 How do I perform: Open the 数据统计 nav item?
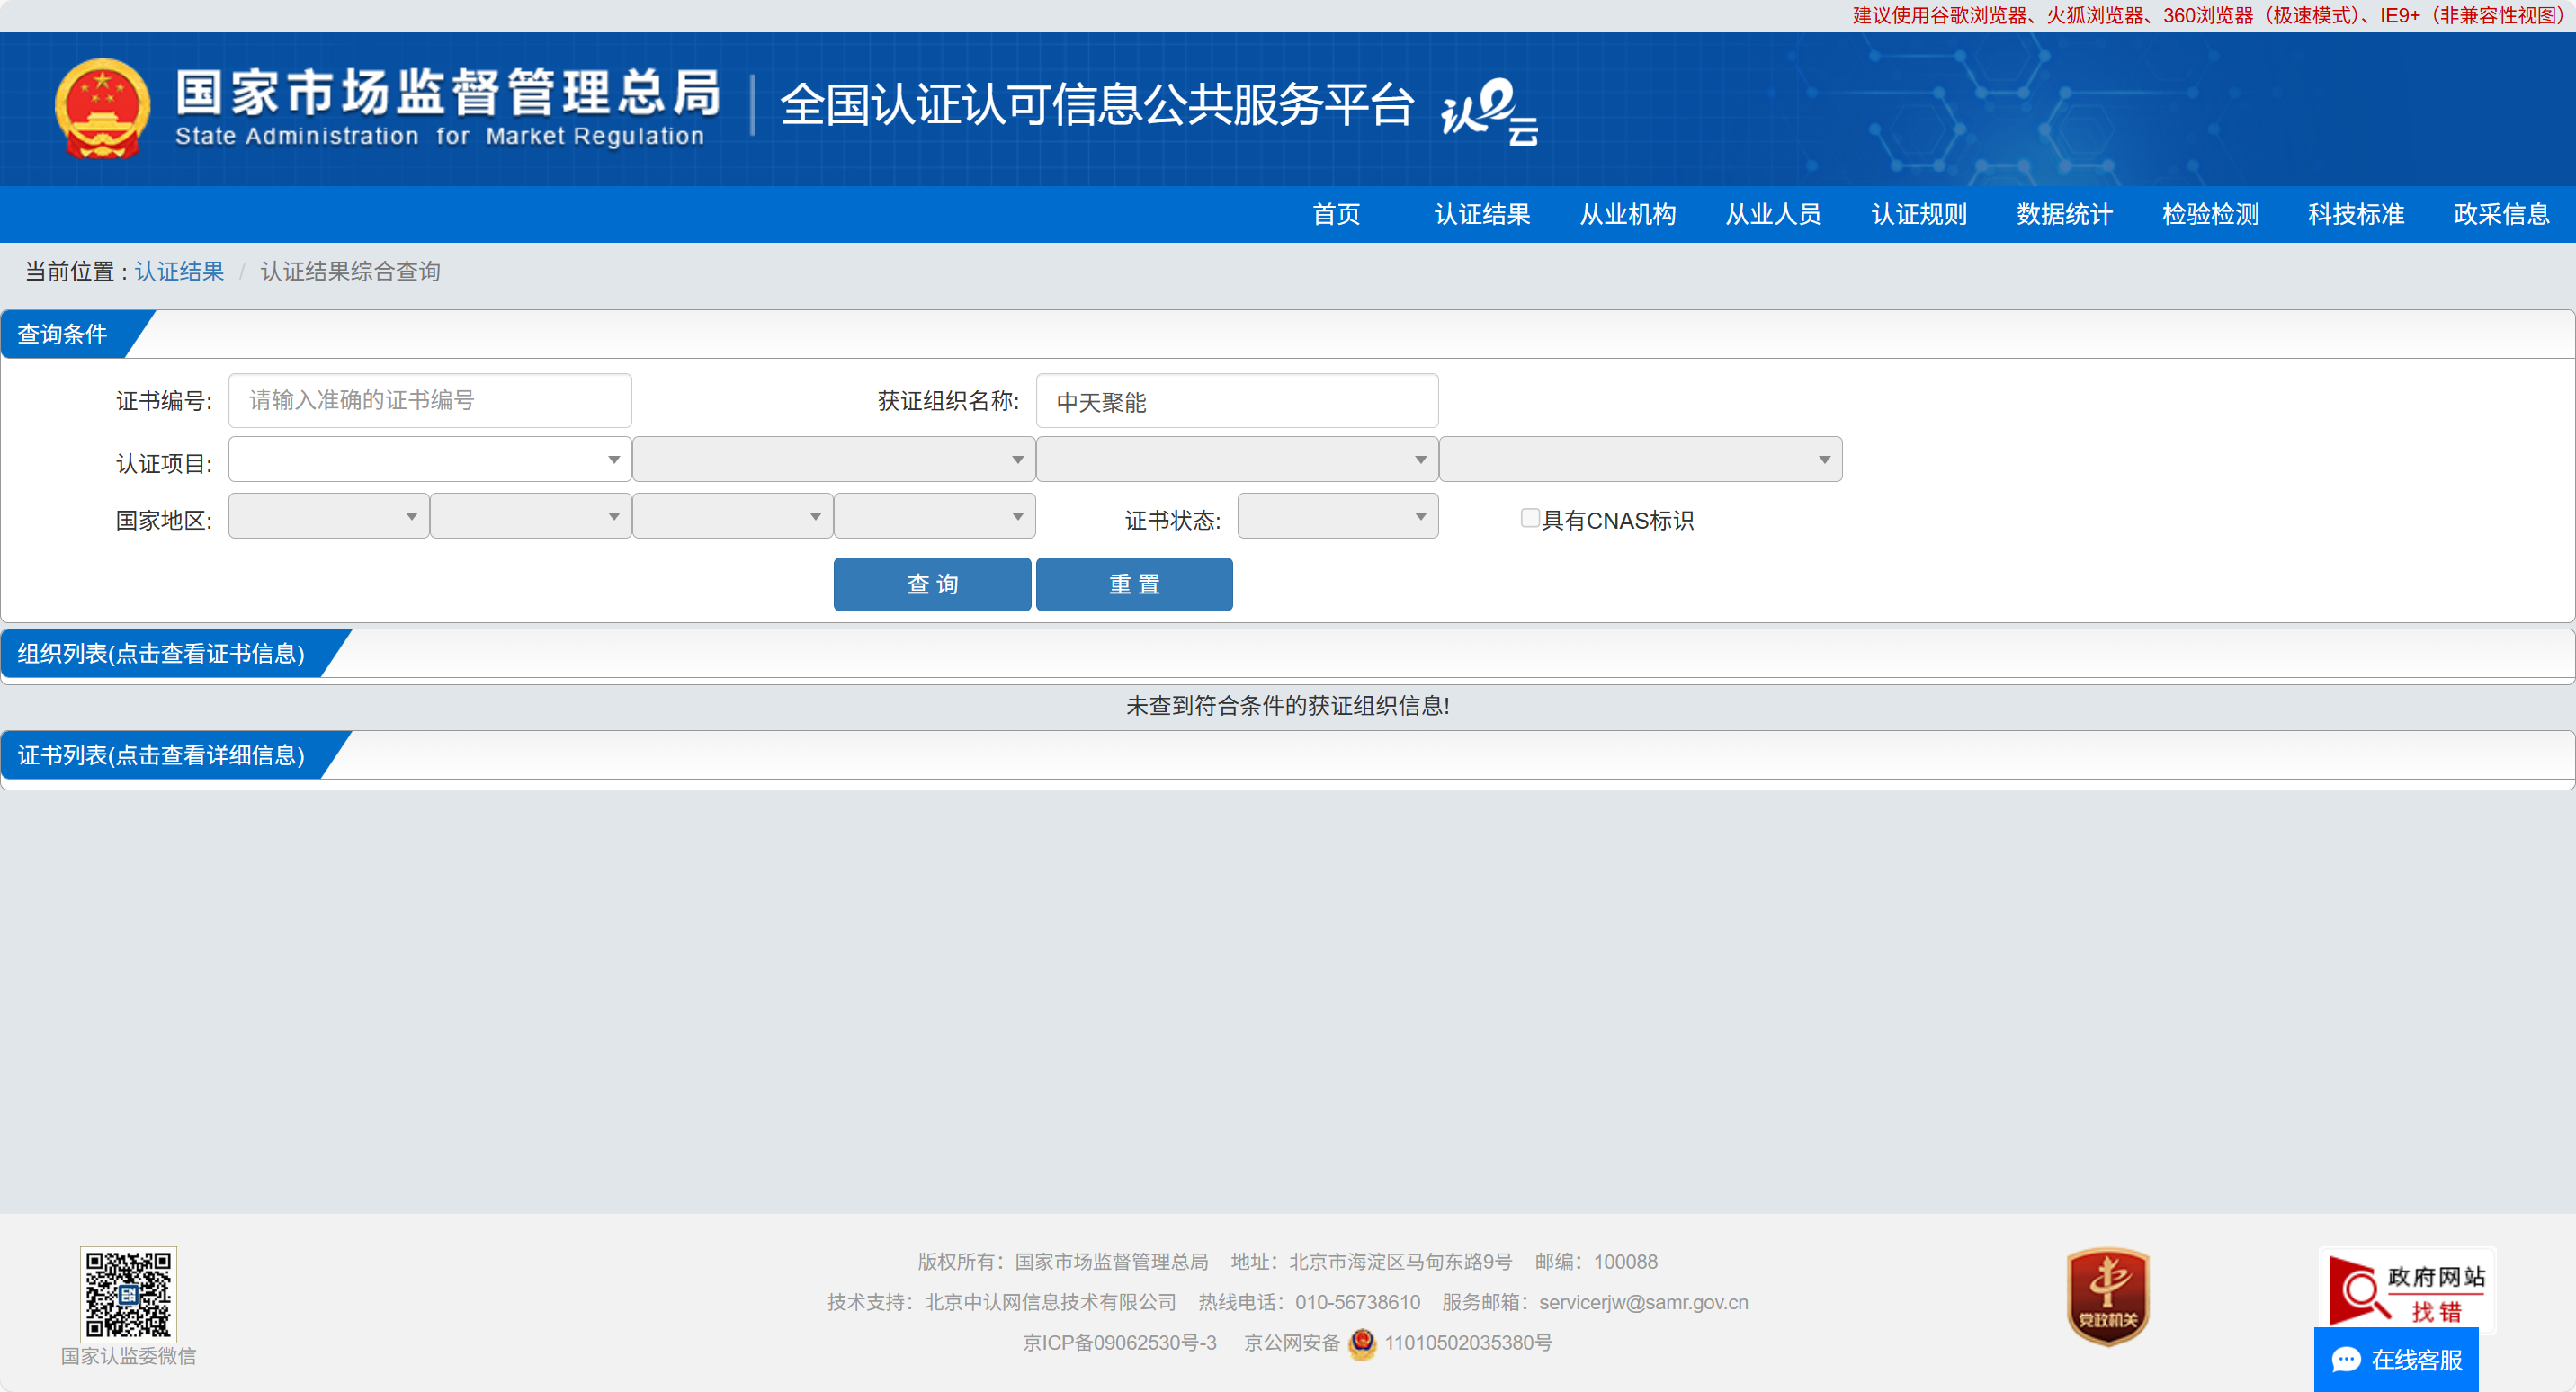pos(2064,214)
